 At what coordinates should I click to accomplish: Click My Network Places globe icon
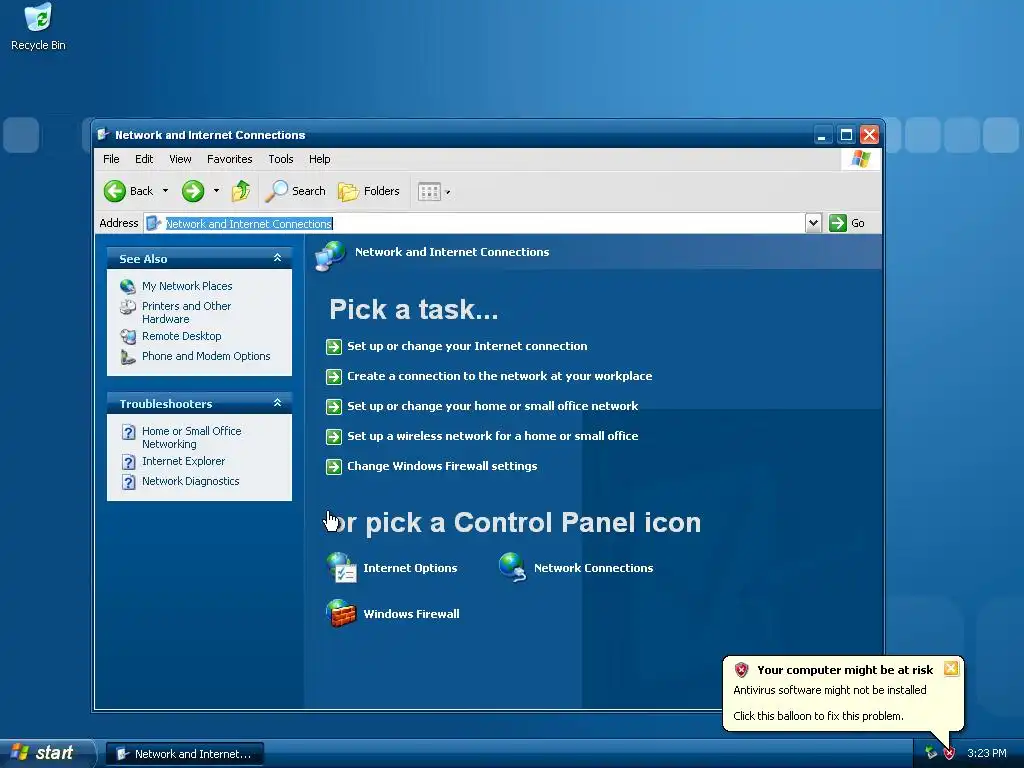[x=128, y=286]
